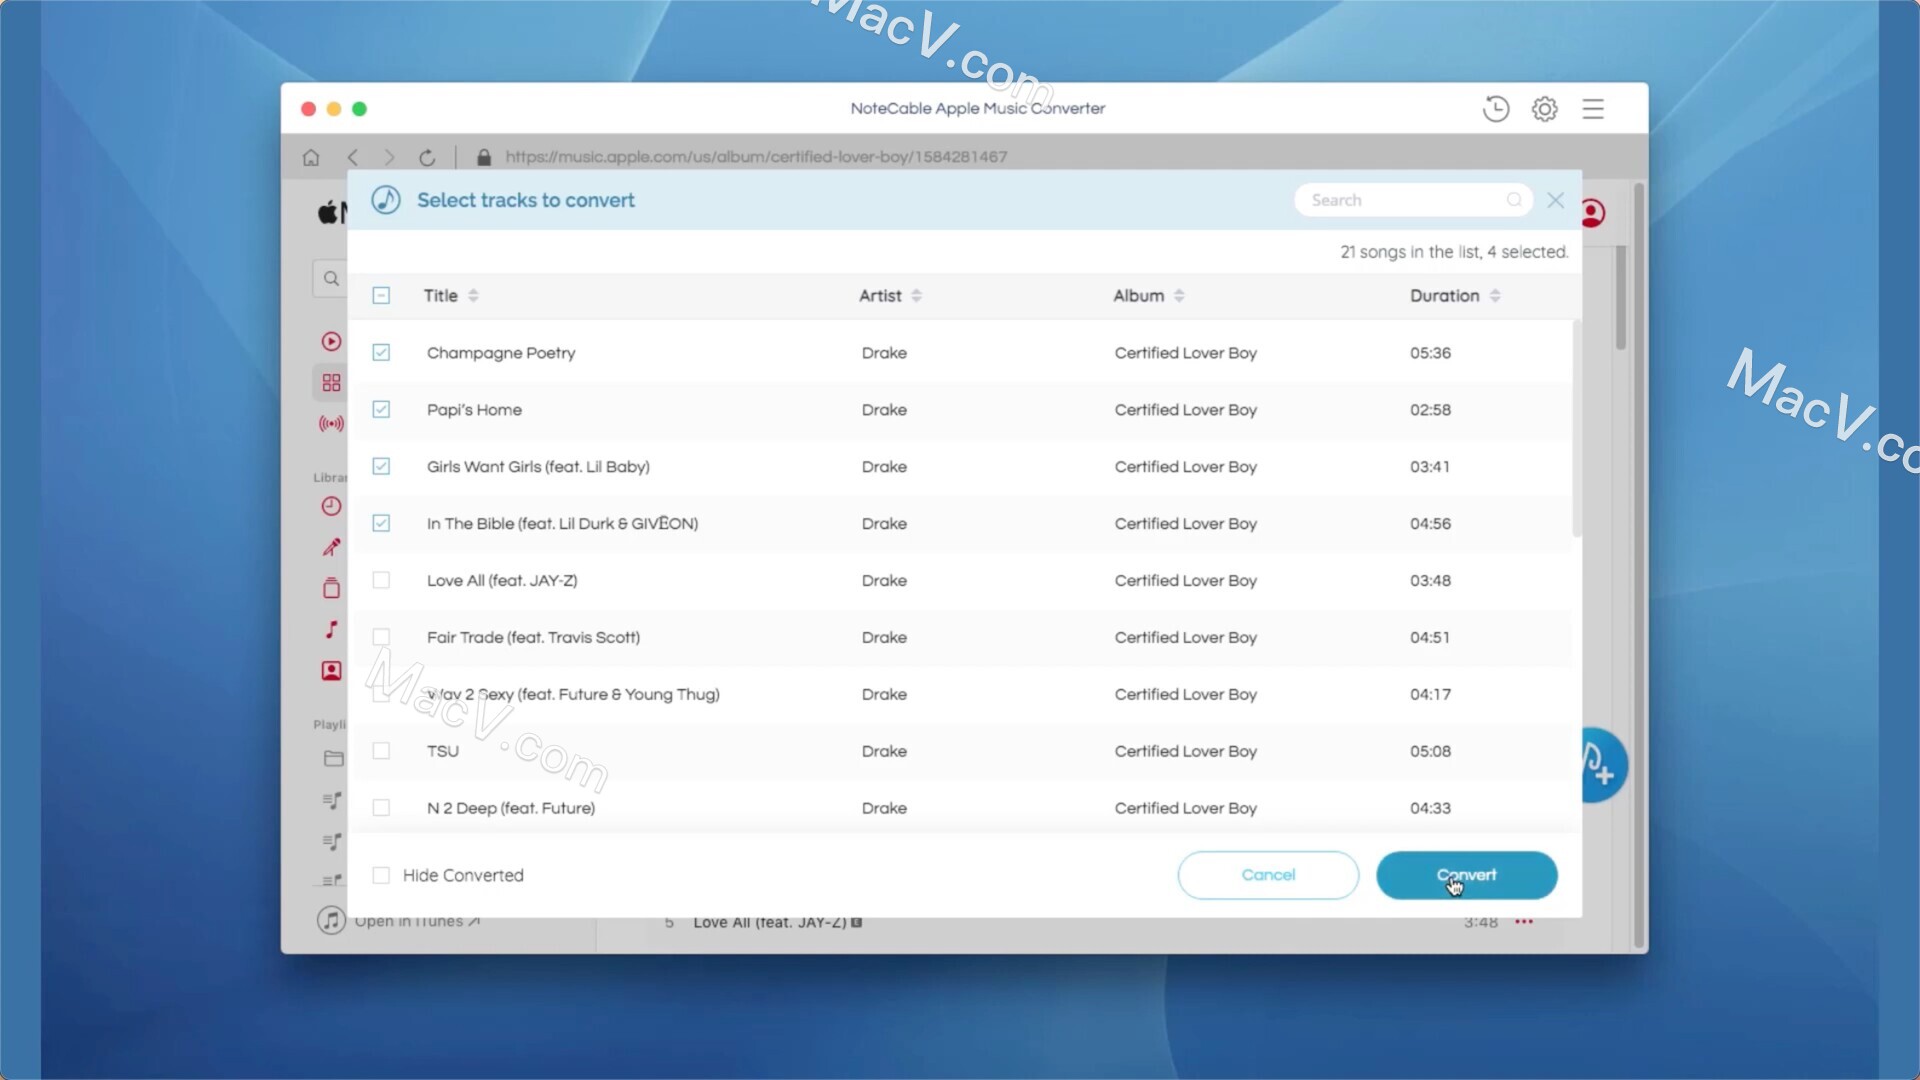This screenshot has width=1920, height=1080.
Task: Uncheck In The Bible track
Action: tap(381, 524)
